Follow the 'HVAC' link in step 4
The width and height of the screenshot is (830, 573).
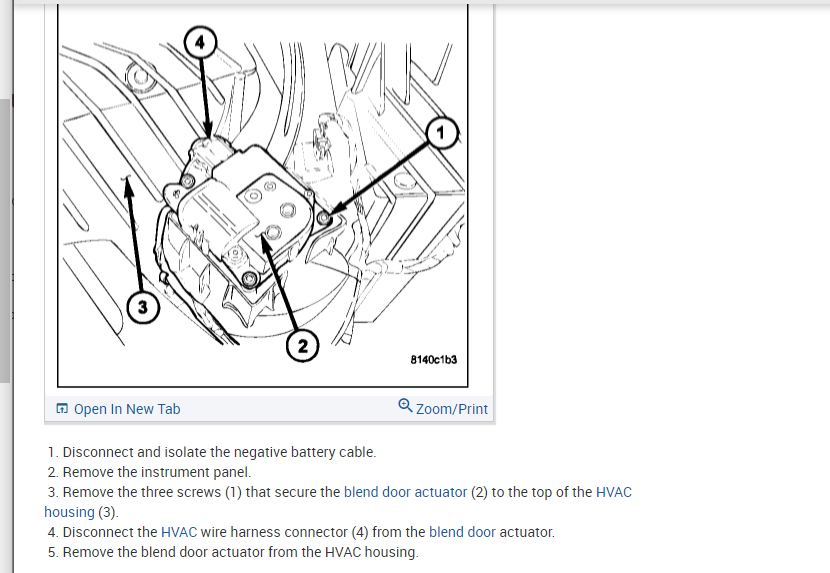[x=179, y=532]
